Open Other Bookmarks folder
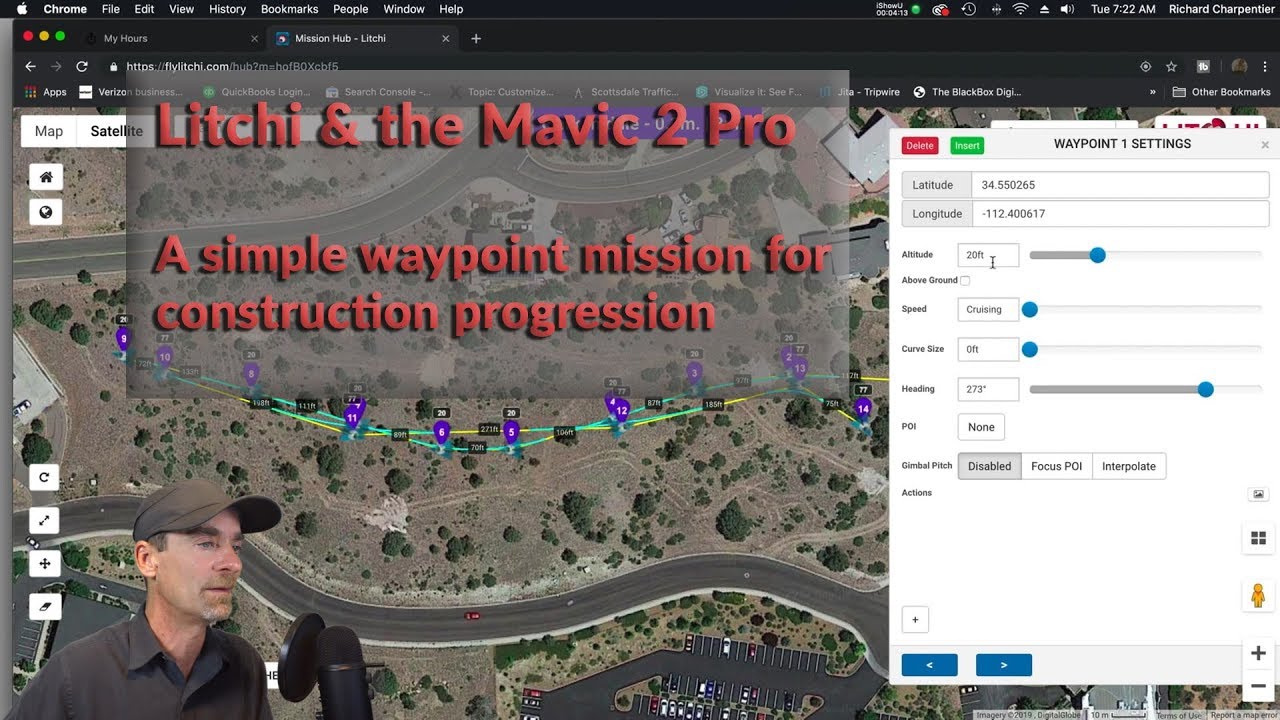 [x=1221, y=92]
